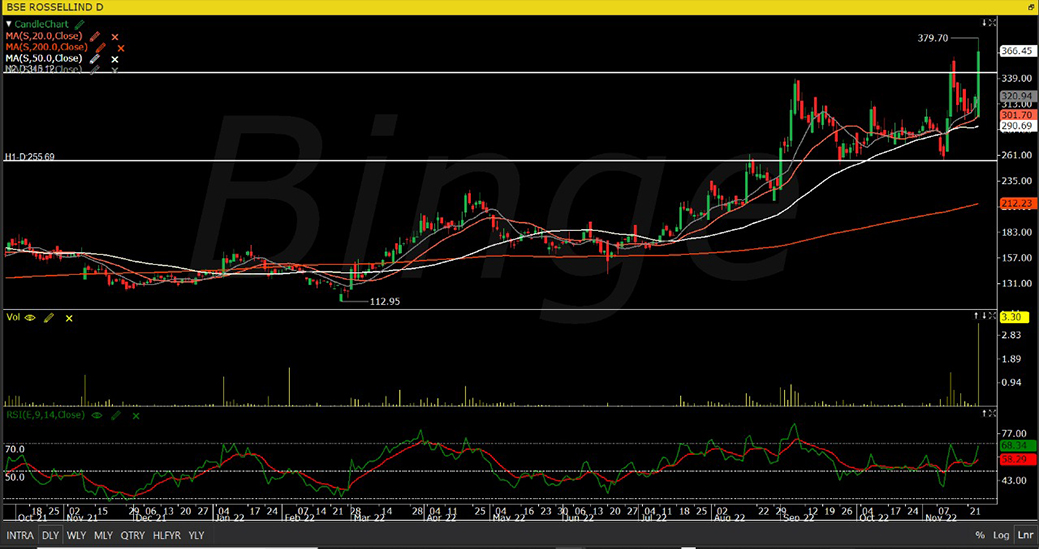The width and height of the screenshot is (1039, 549).
Task: Toggle visibility of Vol panel
Action: [30, 318]
